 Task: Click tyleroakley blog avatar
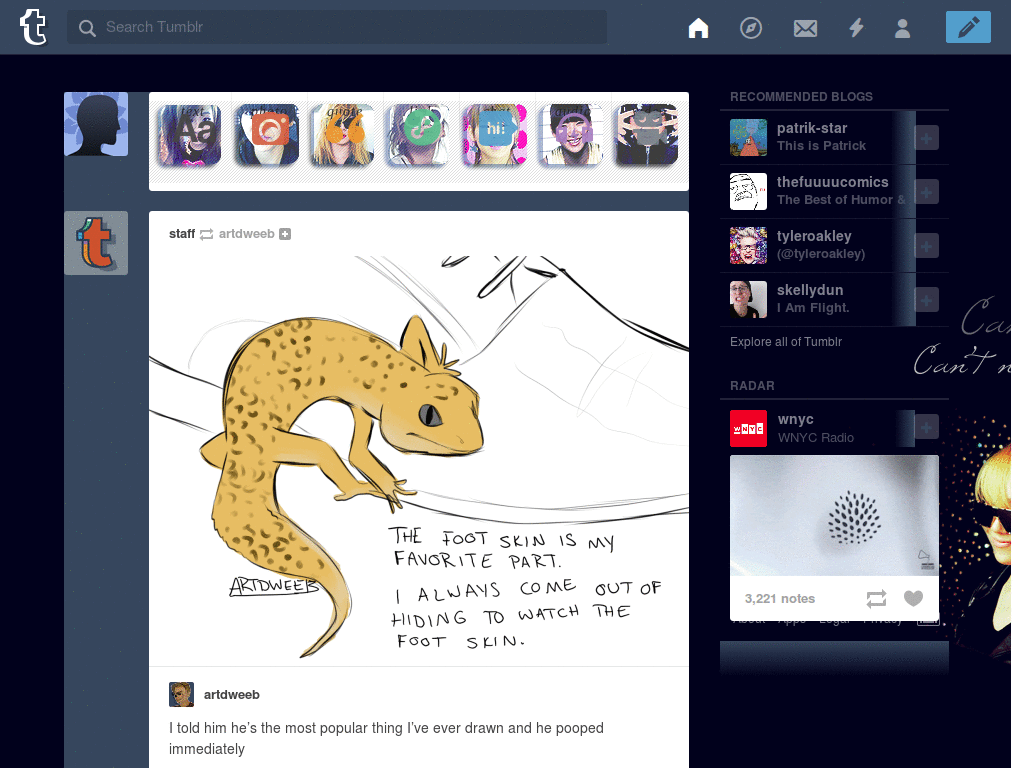pyautogui.click(x=748, y=246)
